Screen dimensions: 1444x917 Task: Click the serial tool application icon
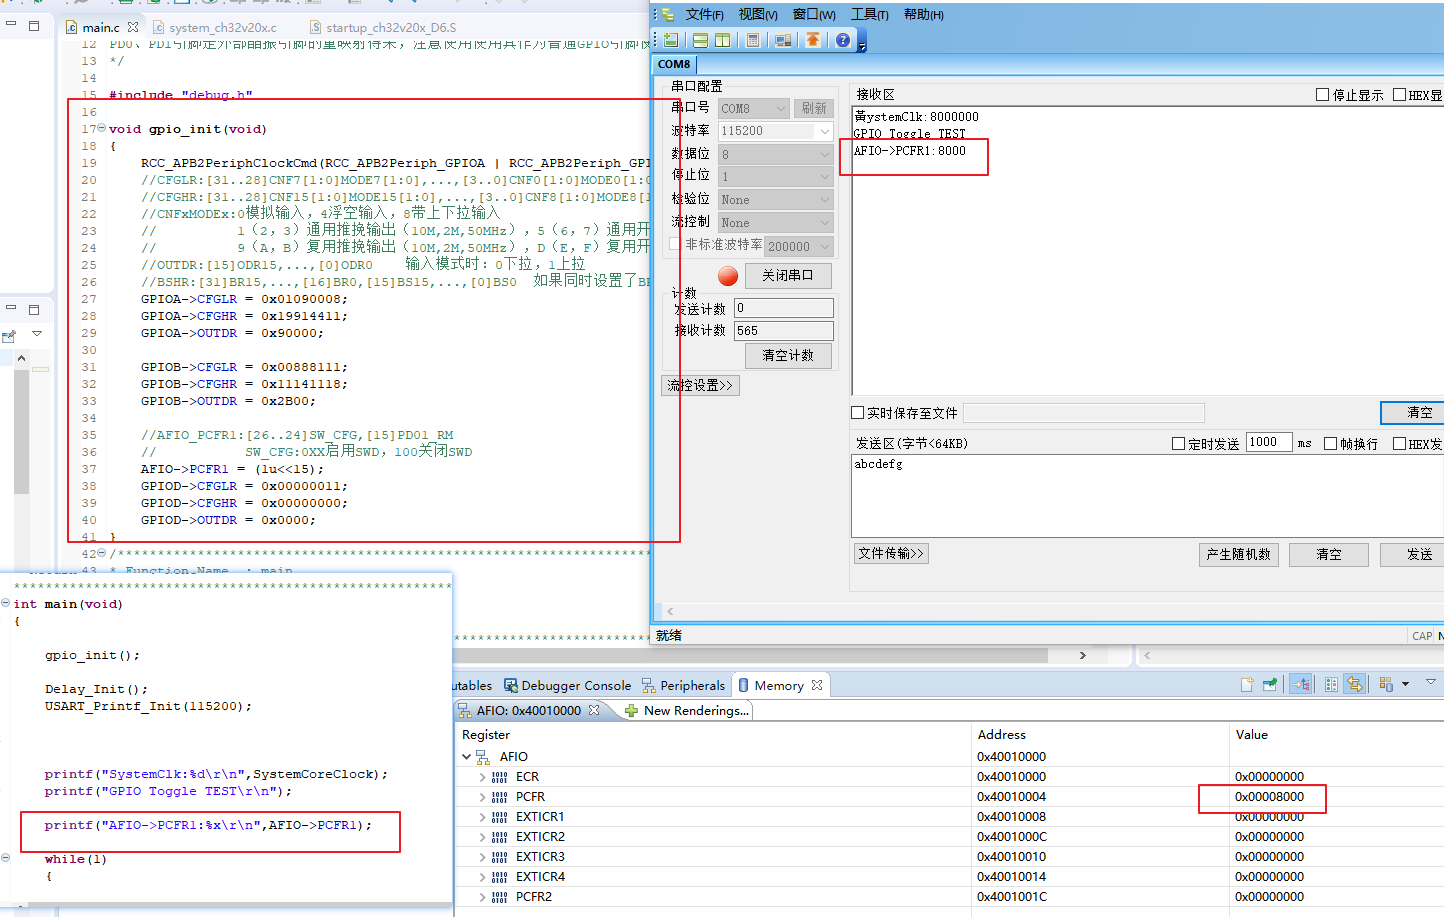[x=667, y=14]
